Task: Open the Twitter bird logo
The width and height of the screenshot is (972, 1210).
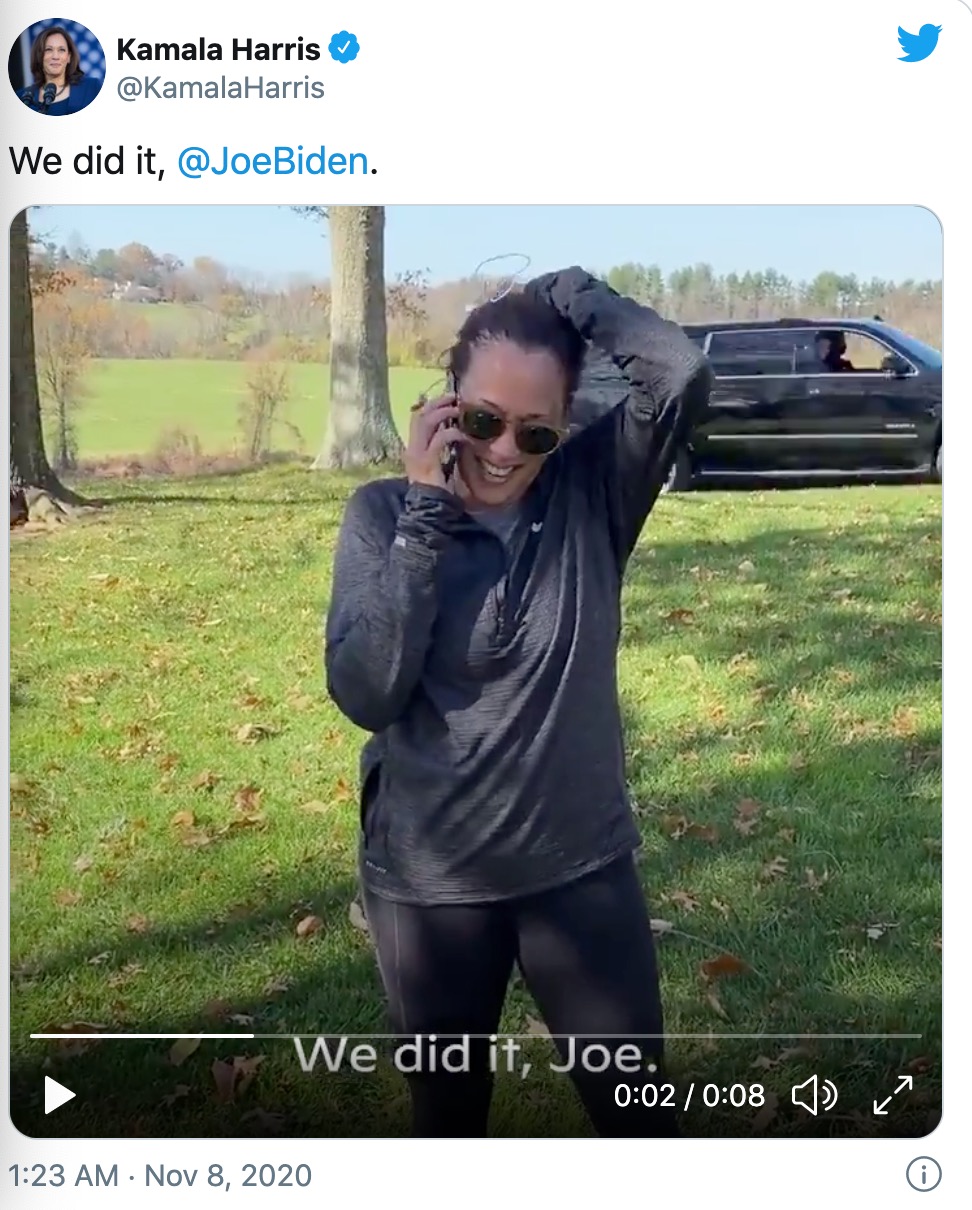Action: pyautogui.click(x=919, y=43)
